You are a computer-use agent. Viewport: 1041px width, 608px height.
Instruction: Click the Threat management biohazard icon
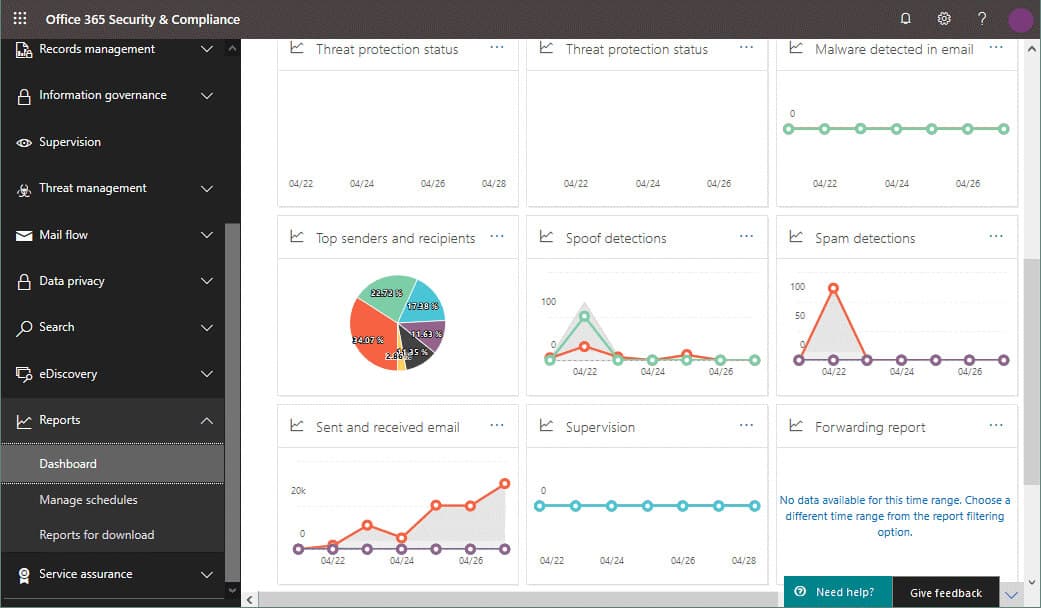[x=25, y=189]
